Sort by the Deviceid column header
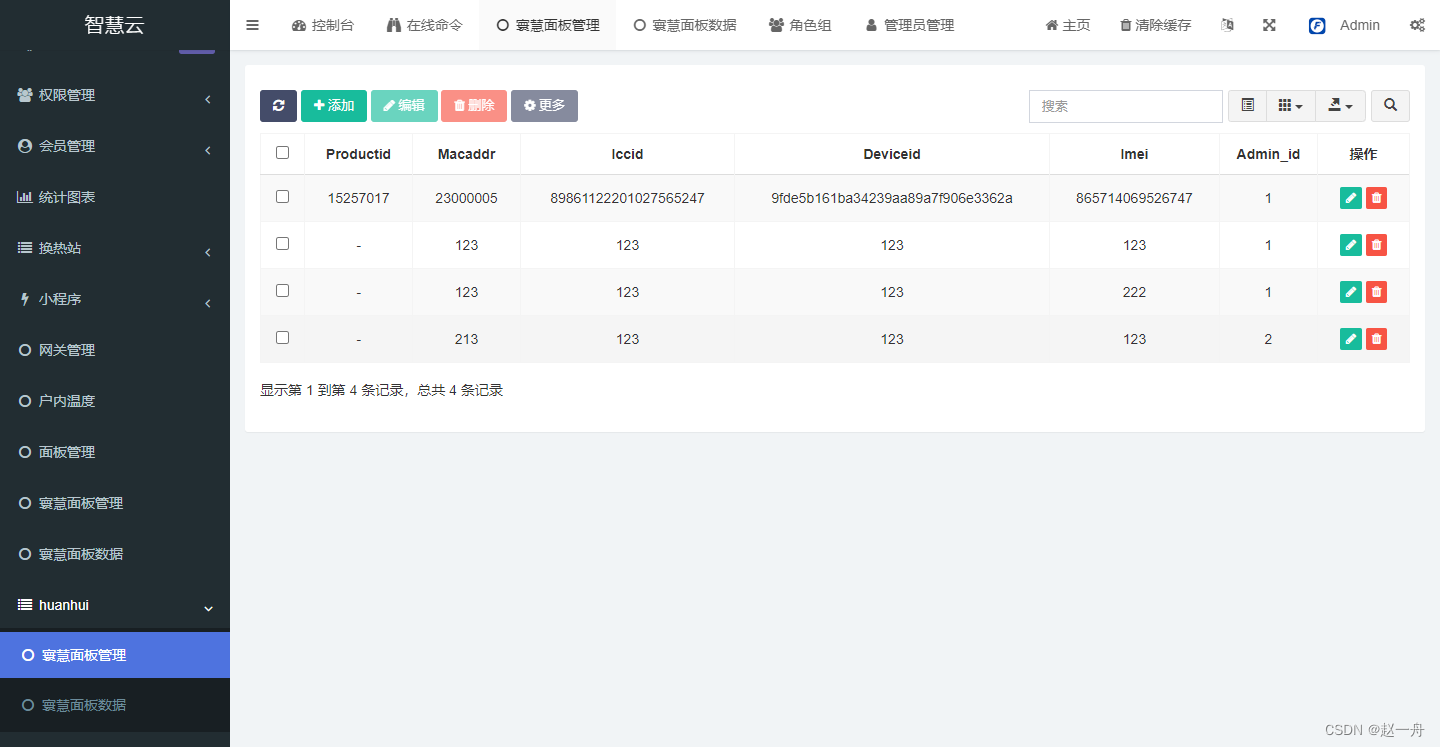Image resolution: width=1440 pixels, height=747 pixels. [x=892, y=154]
